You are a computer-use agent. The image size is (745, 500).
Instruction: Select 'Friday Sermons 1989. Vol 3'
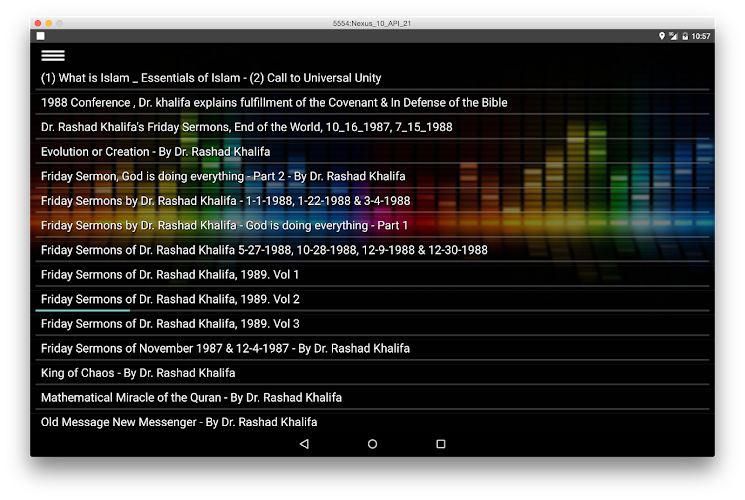pyautogui.click(x=372, y=324)
